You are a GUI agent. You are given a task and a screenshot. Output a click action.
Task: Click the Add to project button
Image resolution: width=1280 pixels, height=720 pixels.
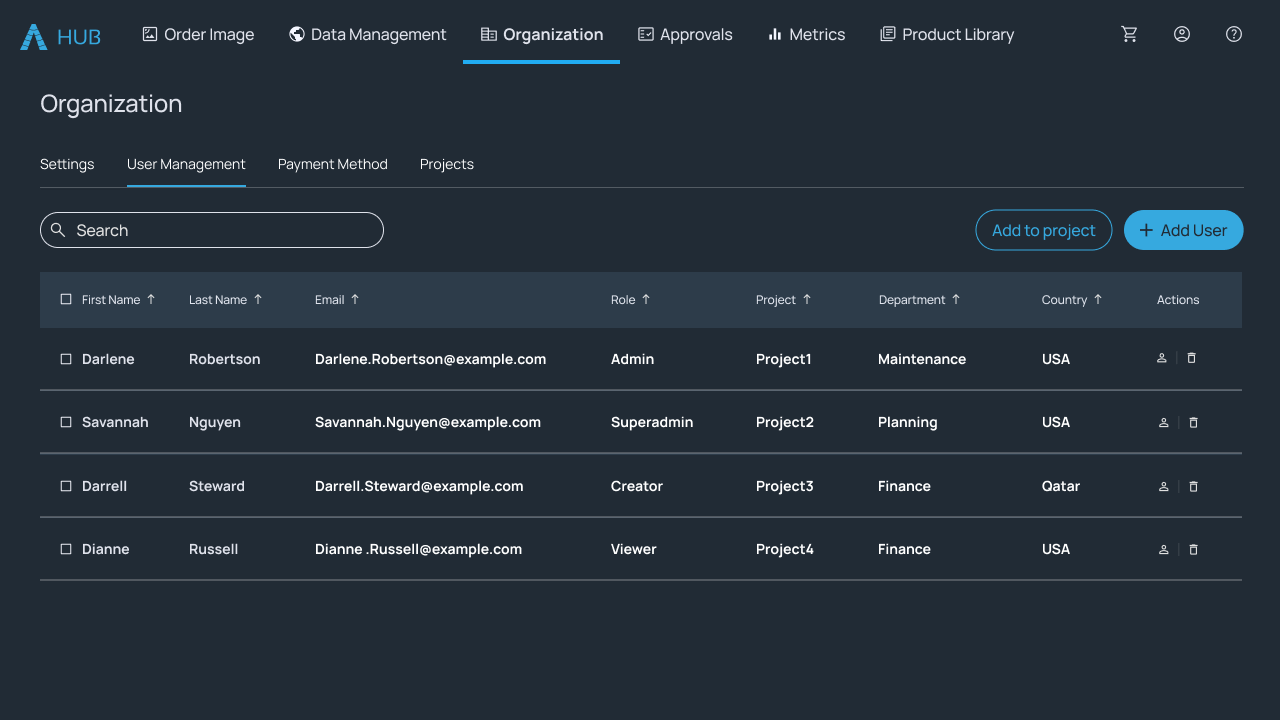pyautogui.click(x=1043, y=230)
